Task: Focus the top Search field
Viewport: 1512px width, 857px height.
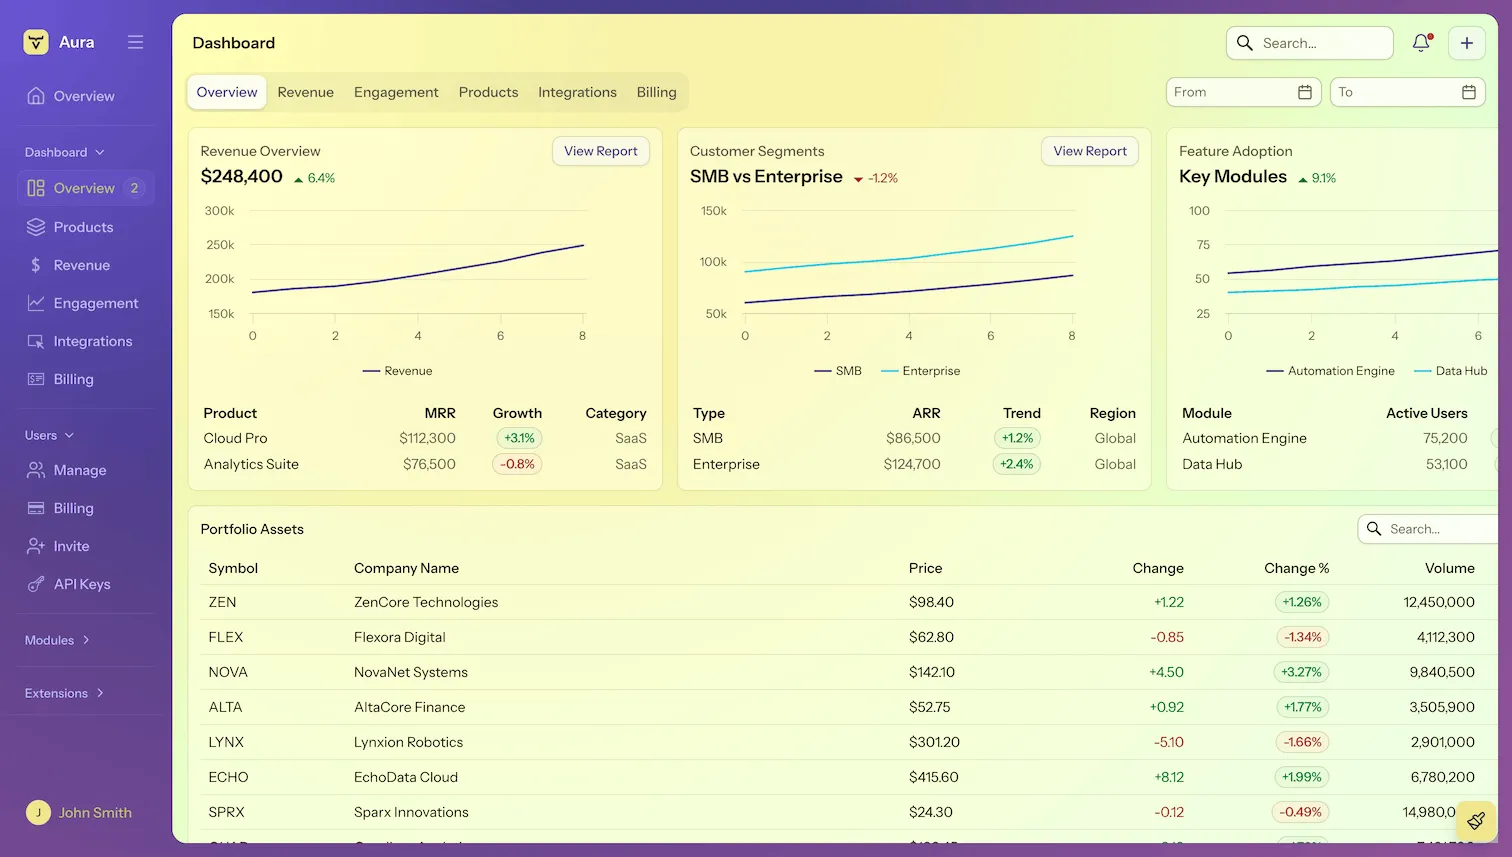Action: point(1310,43)
